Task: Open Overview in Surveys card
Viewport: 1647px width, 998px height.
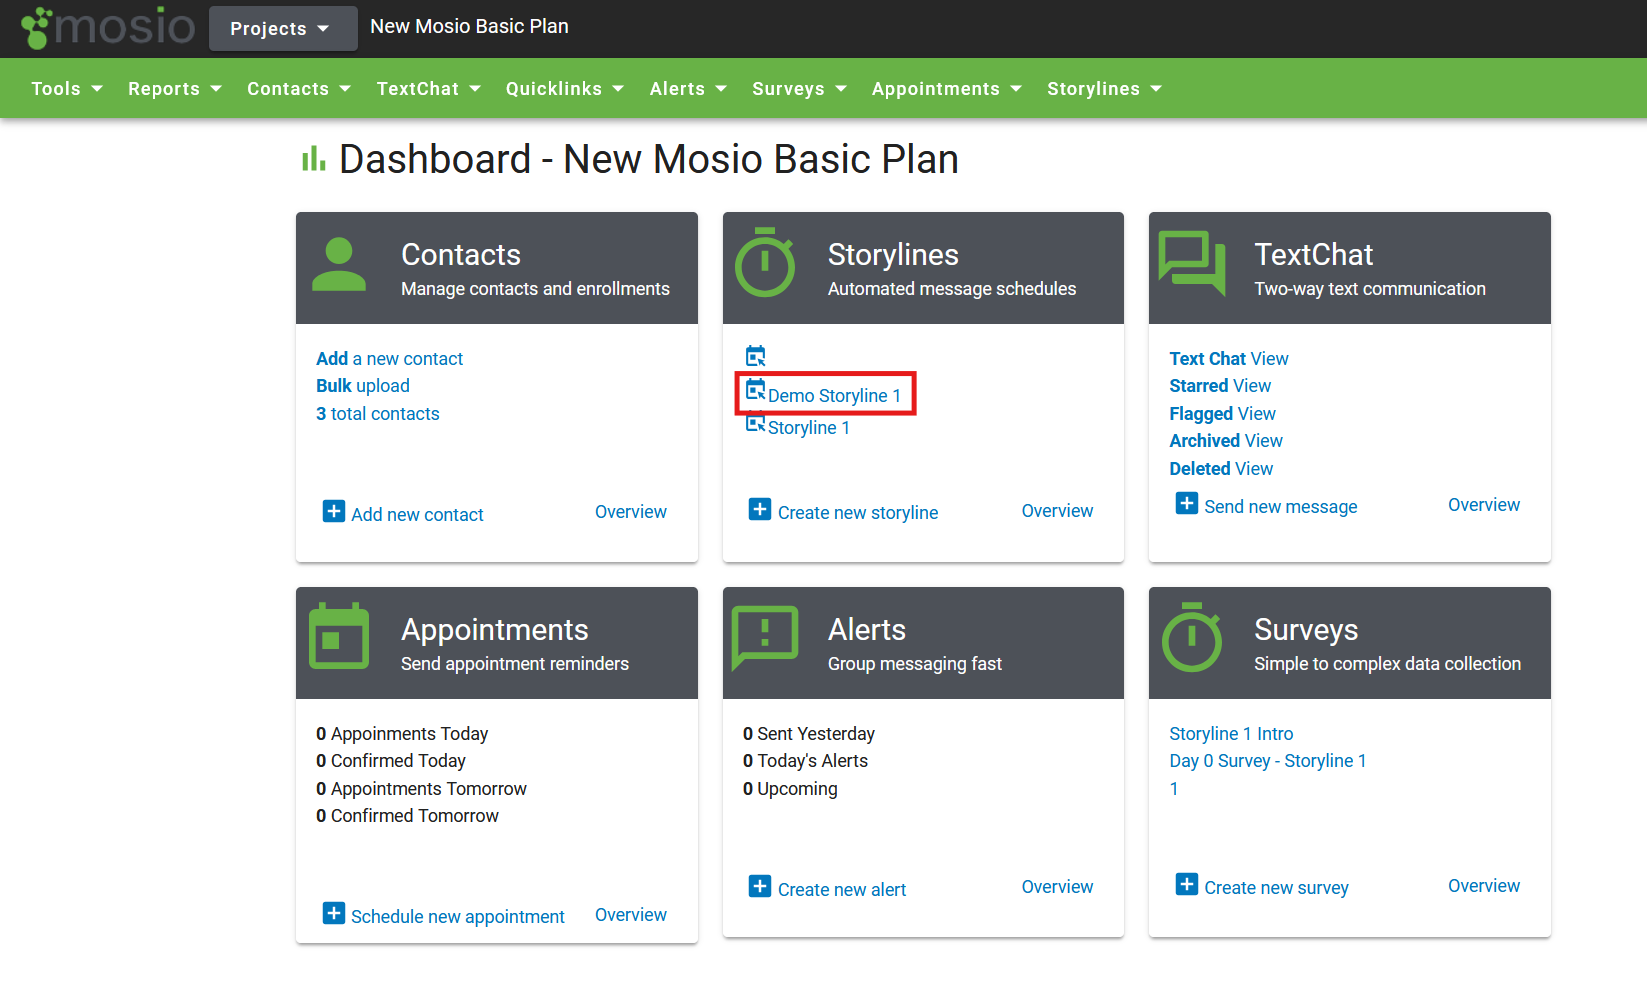Action: [1484, 886]
